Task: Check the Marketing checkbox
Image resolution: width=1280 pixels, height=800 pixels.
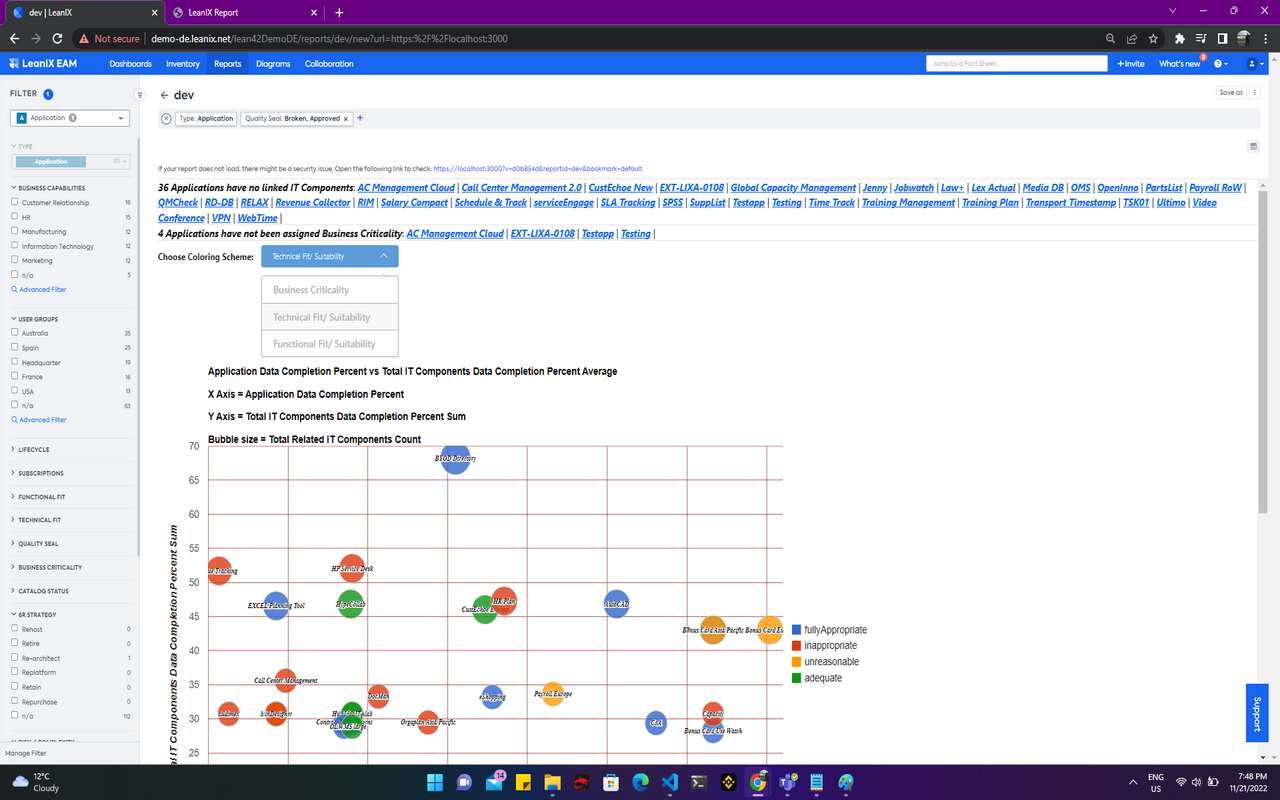Action: click(x=15, y=260)
